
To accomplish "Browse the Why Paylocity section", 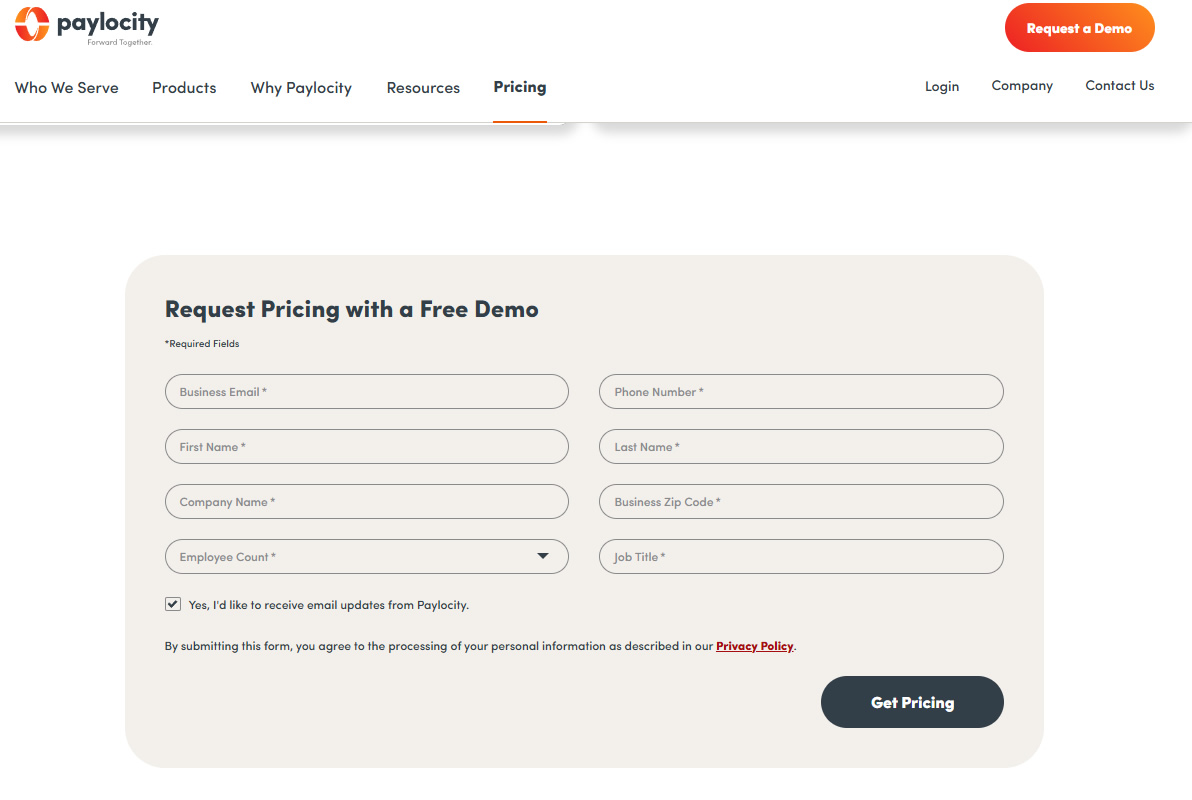I will pos(301,88).
